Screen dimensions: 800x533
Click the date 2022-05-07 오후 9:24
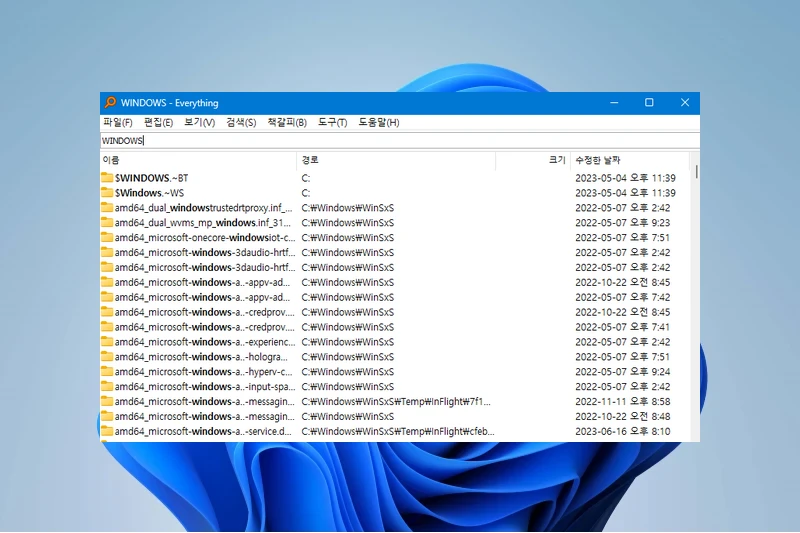click(622, 372)
